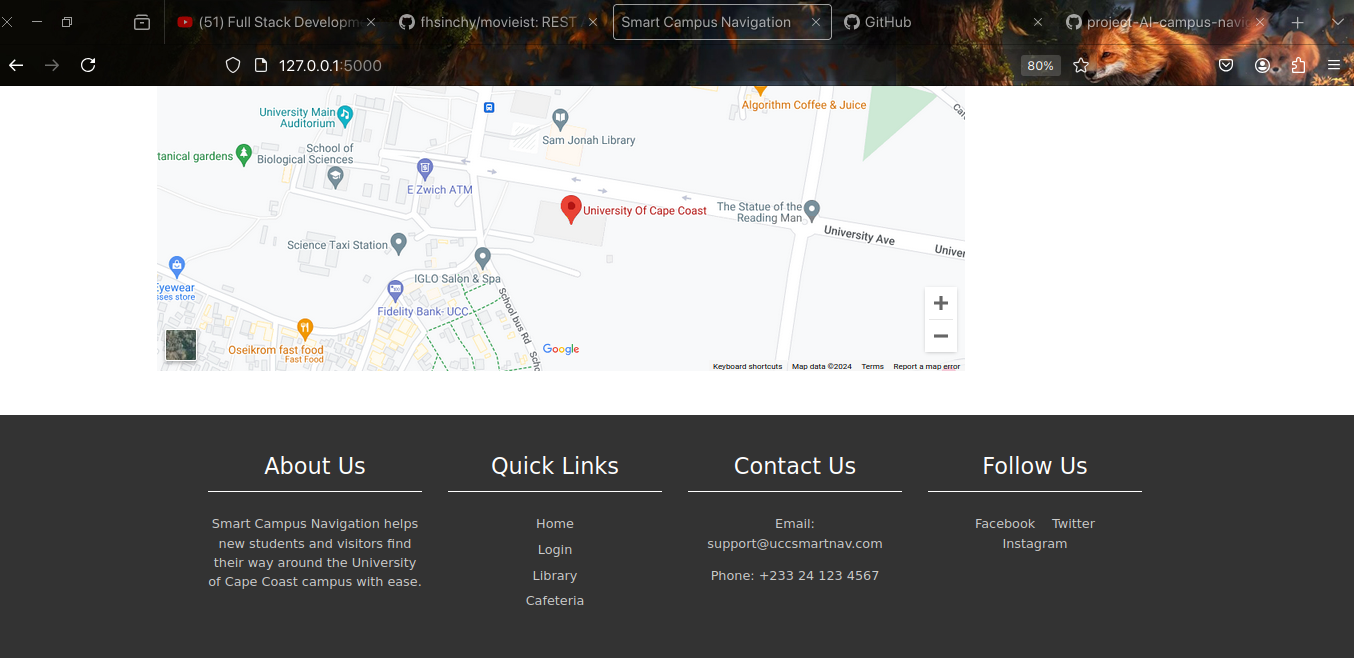Image resolution: width=1354 pixels, height=658 pixels.
Task: Select the eyewear store shopping marker
Action: click(x=177, y=266)
